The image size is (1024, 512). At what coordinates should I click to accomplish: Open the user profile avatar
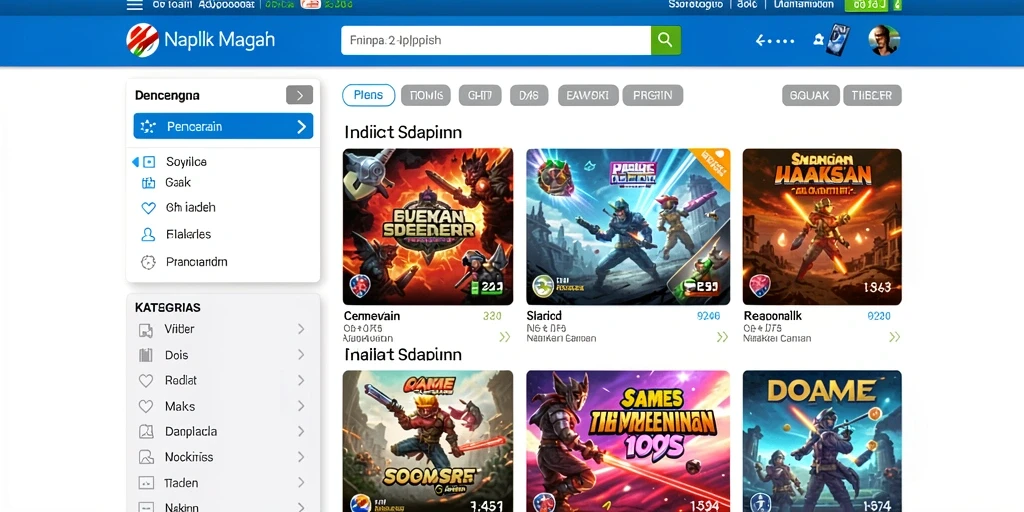884,40
